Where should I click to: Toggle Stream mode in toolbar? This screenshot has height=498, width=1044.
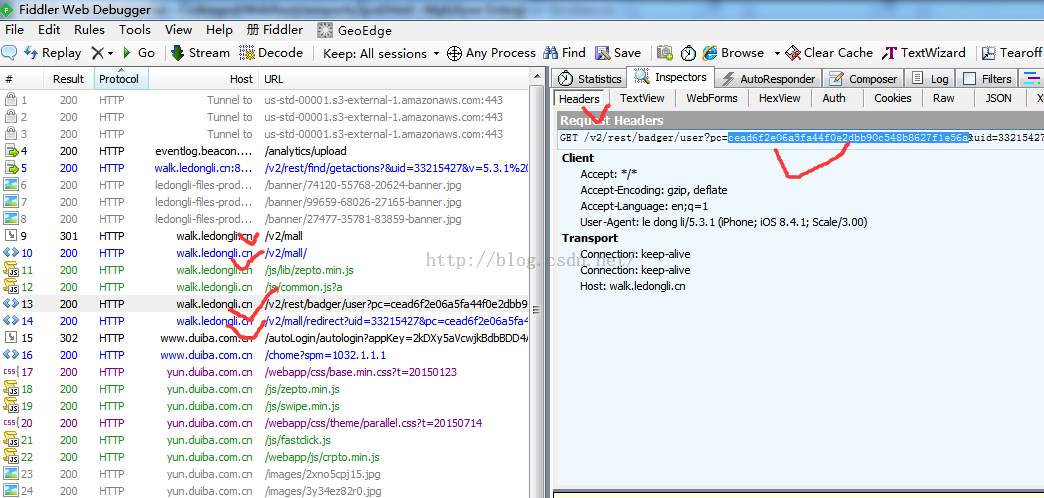click(200, 53)
